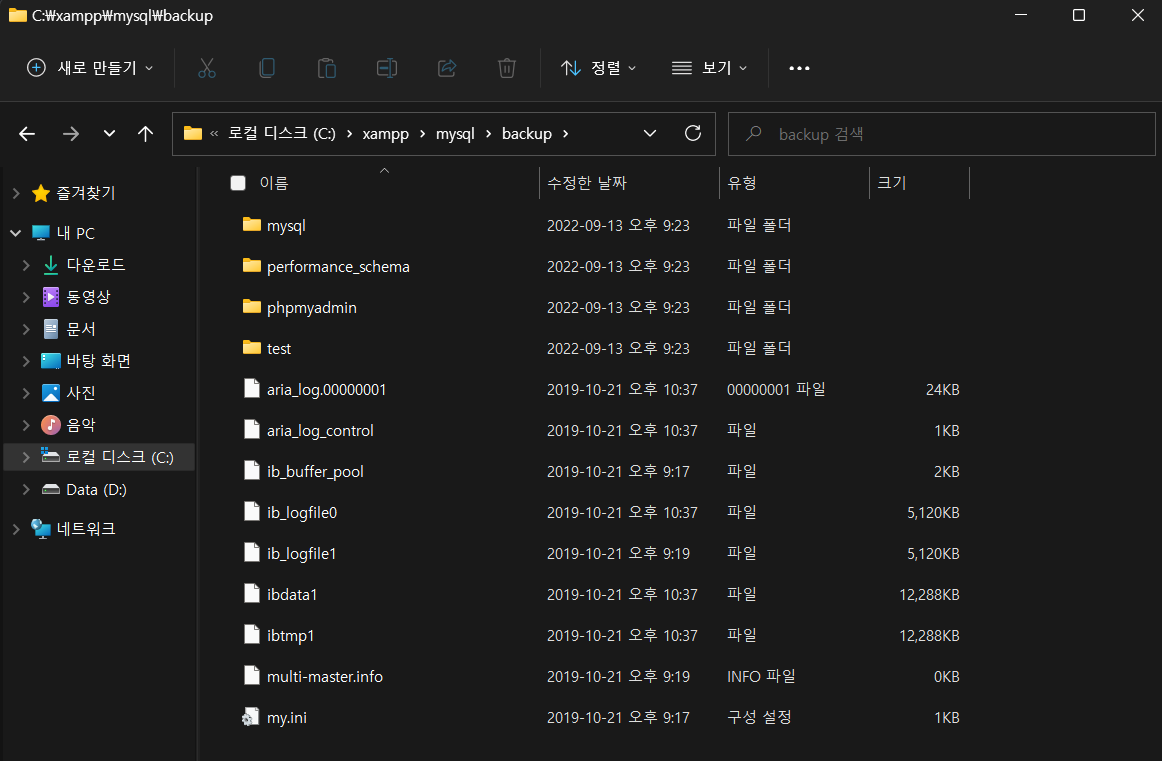Screen dimensions: 1162x761
Task: Click the aria_log.00000001 file icon
Action: click(x=252, y=389)
